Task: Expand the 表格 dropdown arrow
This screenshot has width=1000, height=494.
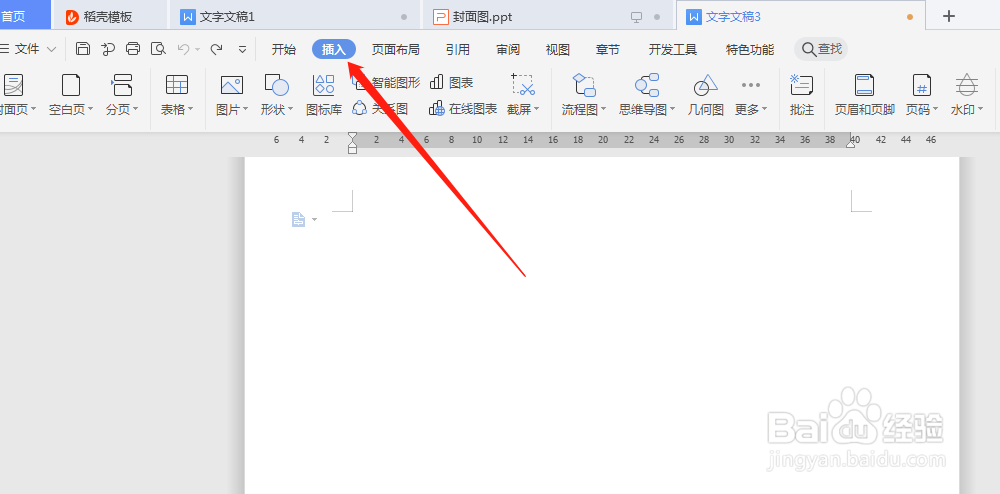Action: (x=189, y=109)
